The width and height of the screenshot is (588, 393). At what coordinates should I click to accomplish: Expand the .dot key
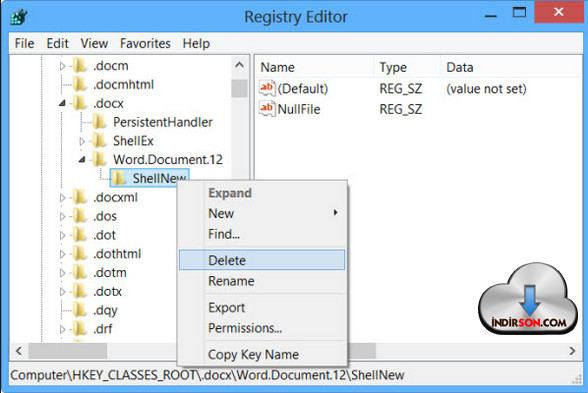pos(62,235)
